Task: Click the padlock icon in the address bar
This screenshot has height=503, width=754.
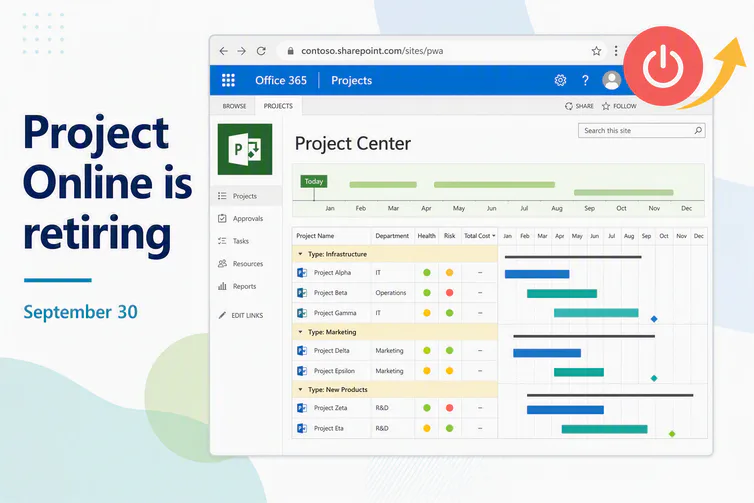Action: click(x=290, y=50)
